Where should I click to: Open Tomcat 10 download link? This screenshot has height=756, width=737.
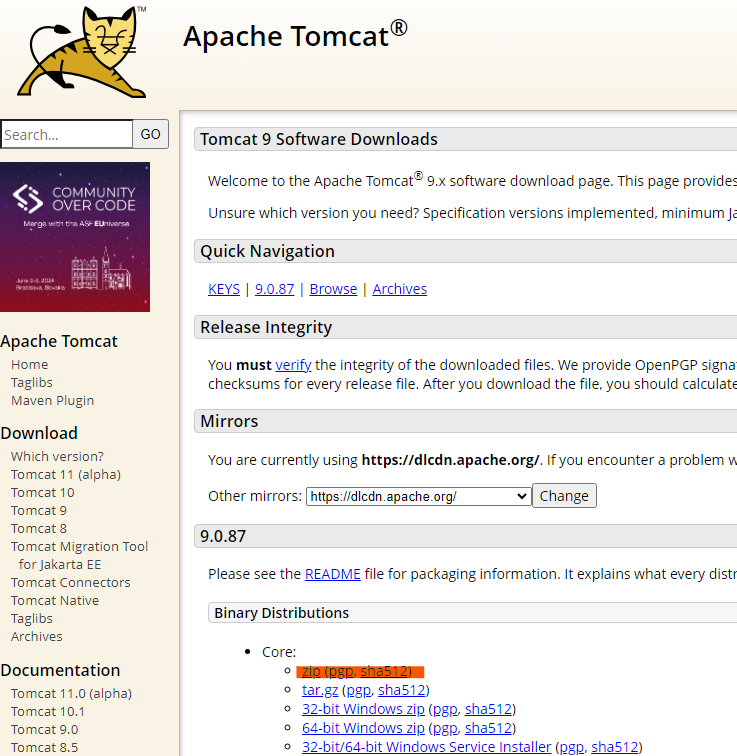point(43,493)
